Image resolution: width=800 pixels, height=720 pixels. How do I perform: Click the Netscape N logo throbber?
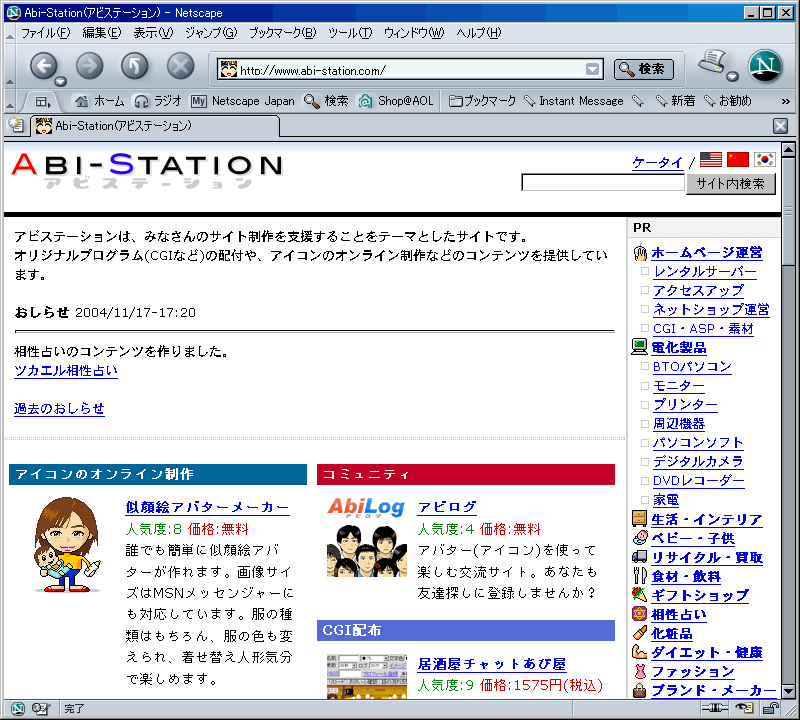tap(765, 66)
